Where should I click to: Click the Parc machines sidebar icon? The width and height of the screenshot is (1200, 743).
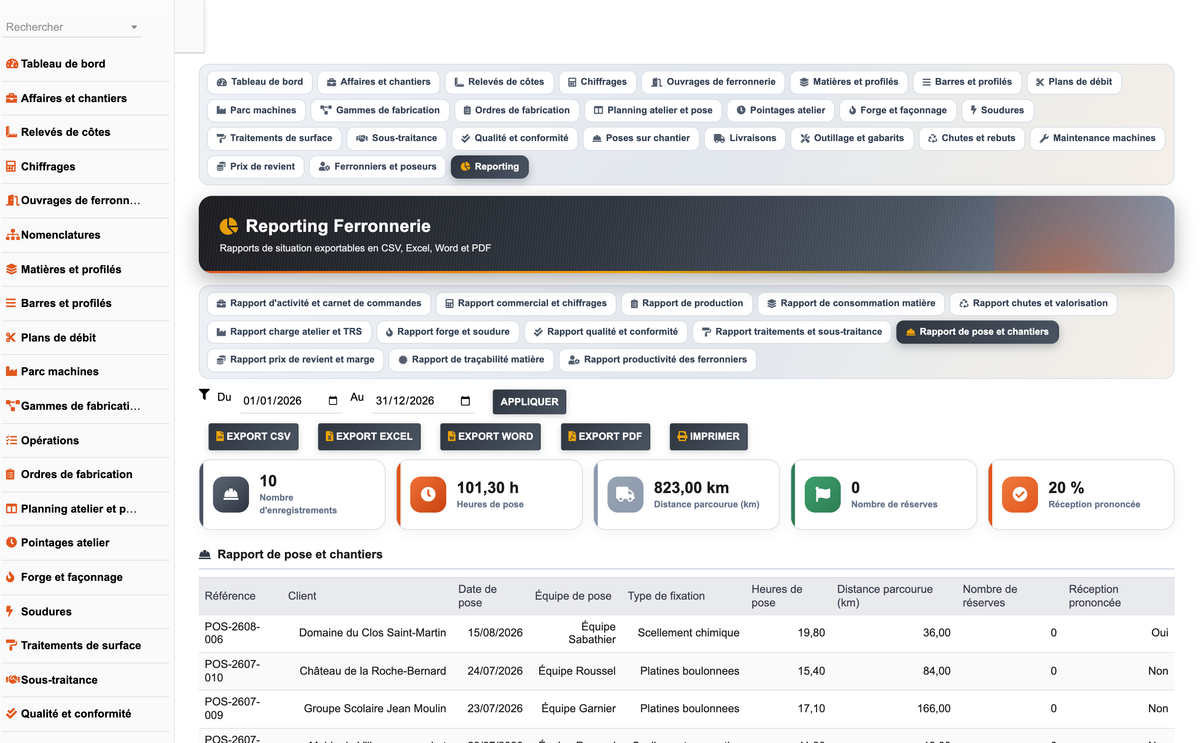click(x=12, y=371)
